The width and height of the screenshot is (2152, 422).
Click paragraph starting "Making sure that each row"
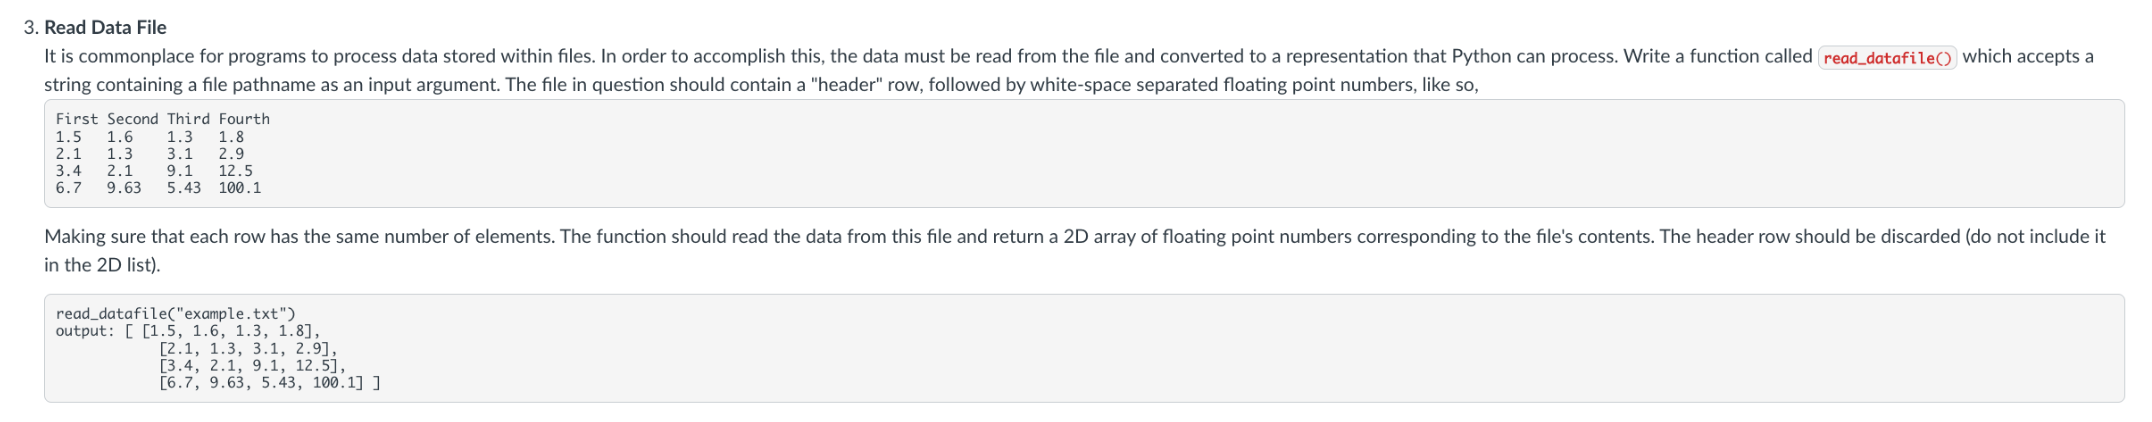[1075, 250]
